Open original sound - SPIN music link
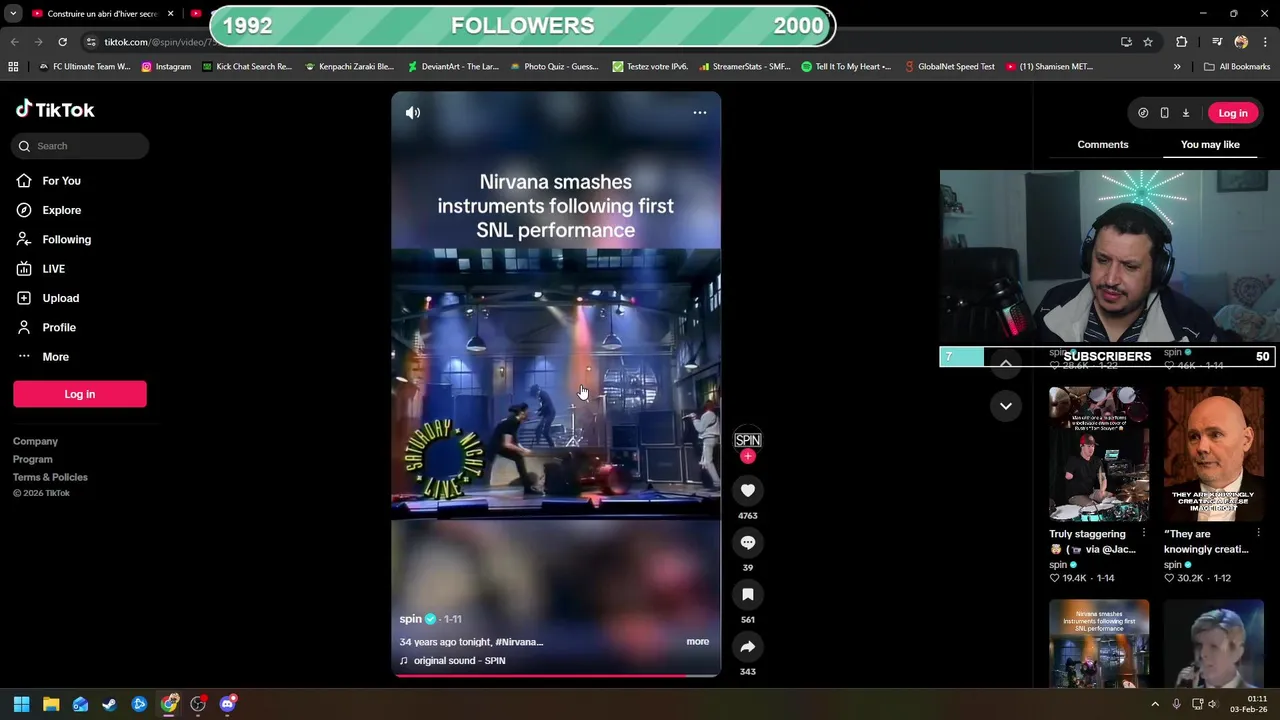Image resolution: width=1280 pixels, height=720 pixels. click(x=453, y=661)
